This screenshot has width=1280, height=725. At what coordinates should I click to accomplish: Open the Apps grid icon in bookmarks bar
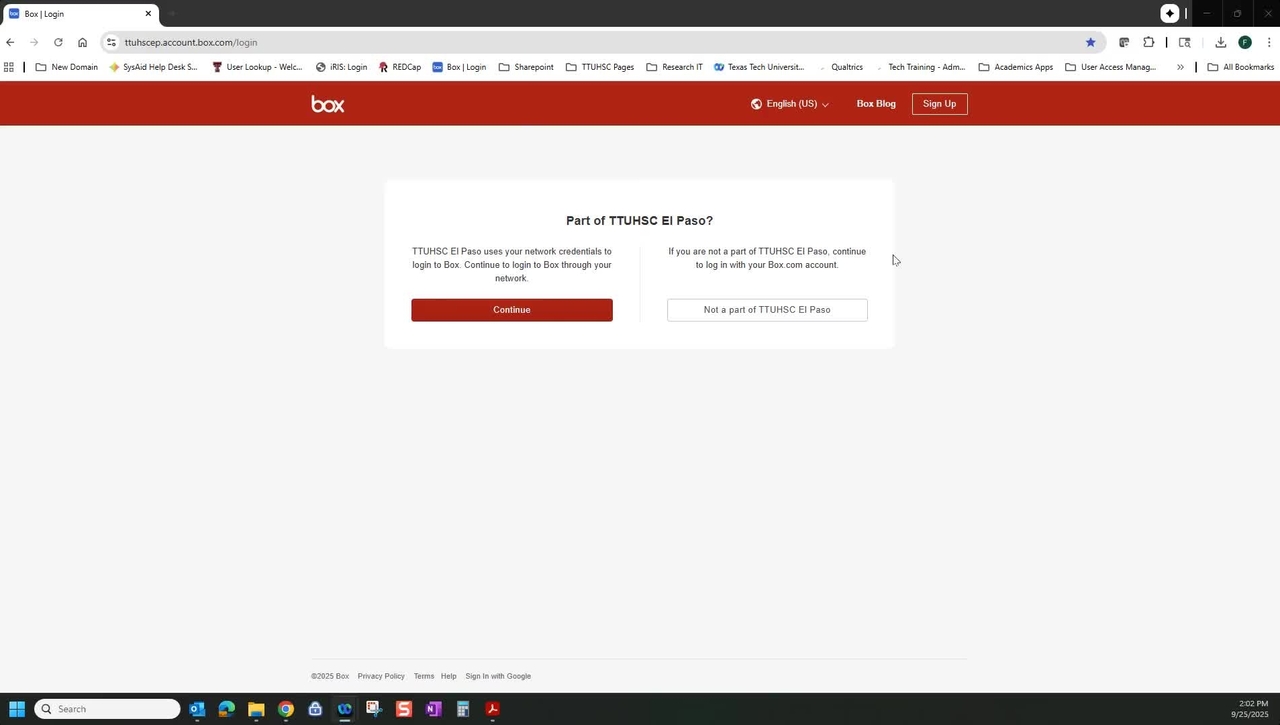coord(9,67)
